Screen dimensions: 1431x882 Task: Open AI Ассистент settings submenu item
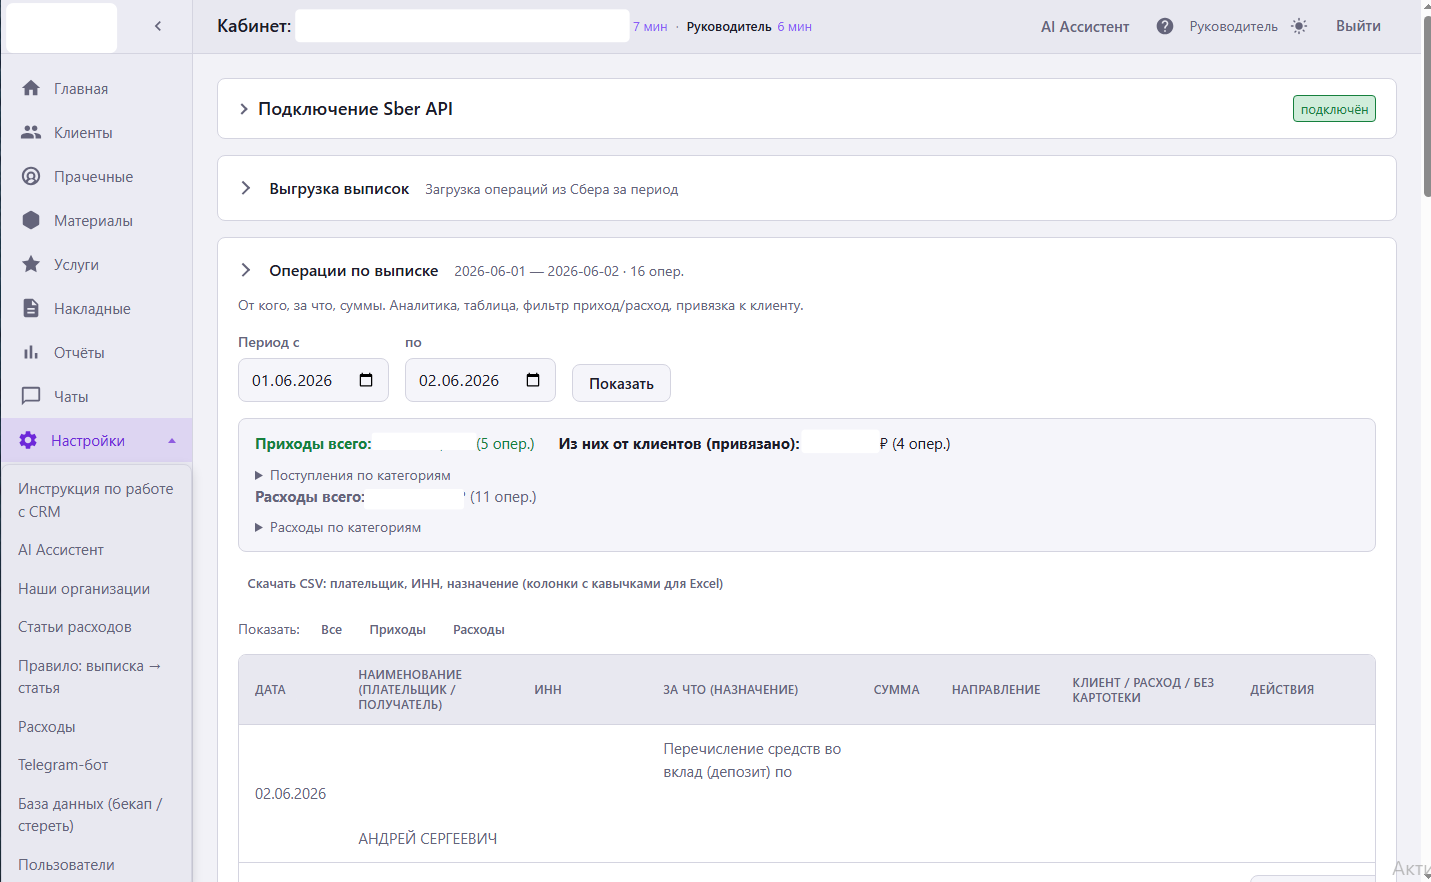(x=61, y=550)
